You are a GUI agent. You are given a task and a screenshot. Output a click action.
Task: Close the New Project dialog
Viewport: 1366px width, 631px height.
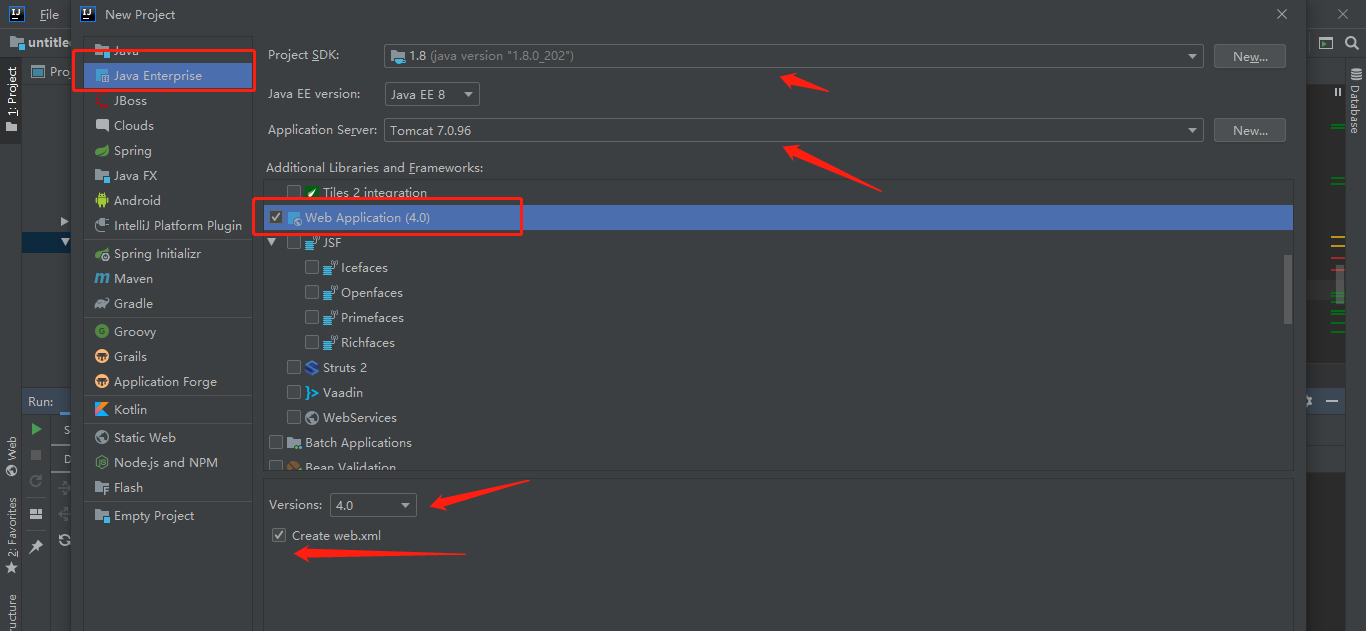pyautogui.click(x=1283, y=14)
